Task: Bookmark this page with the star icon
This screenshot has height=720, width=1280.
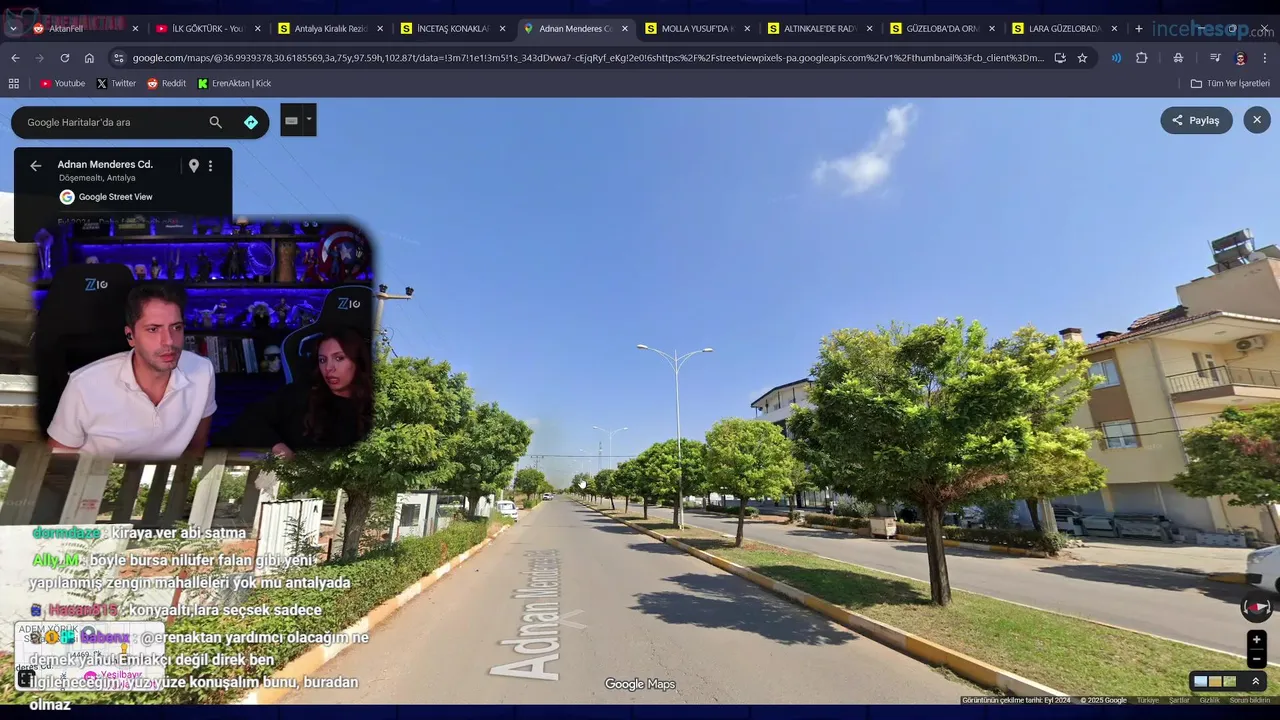Action: 1082,58
